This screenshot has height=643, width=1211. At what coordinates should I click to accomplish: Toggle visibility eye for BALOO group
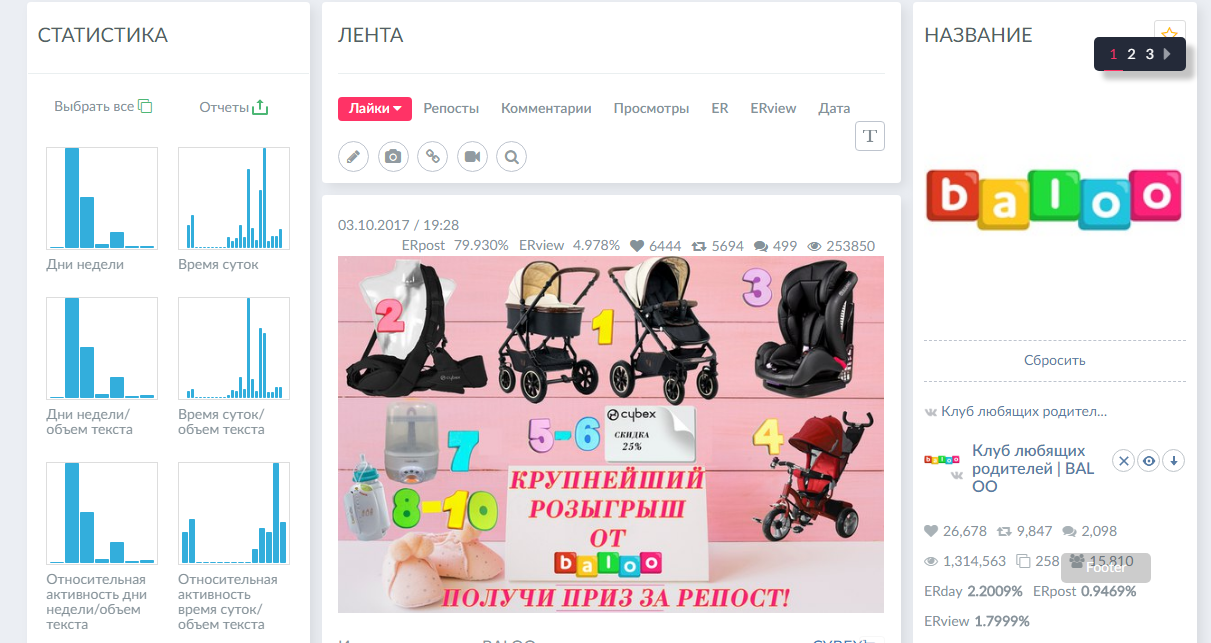pyautogui.click(x=1149, y=461)
